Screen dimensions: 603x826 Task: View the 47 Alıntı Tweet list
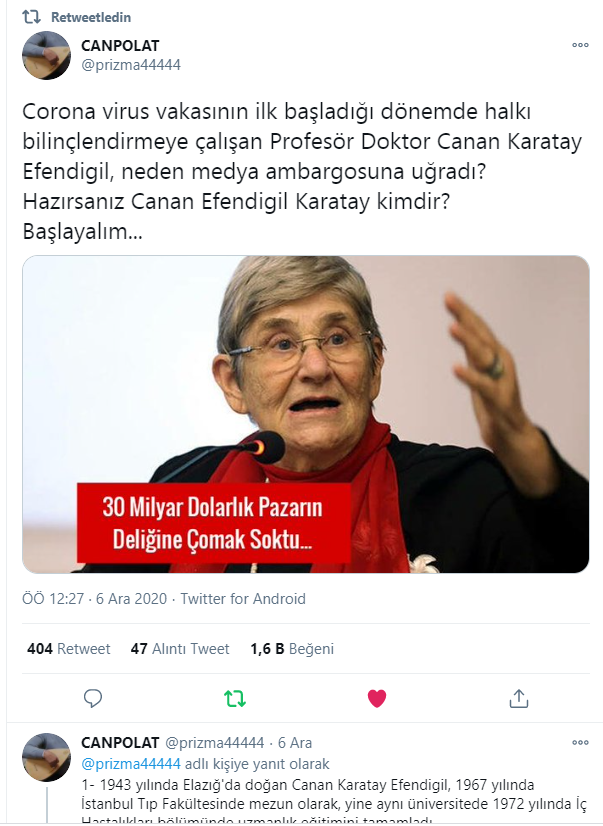pos(180,648)
